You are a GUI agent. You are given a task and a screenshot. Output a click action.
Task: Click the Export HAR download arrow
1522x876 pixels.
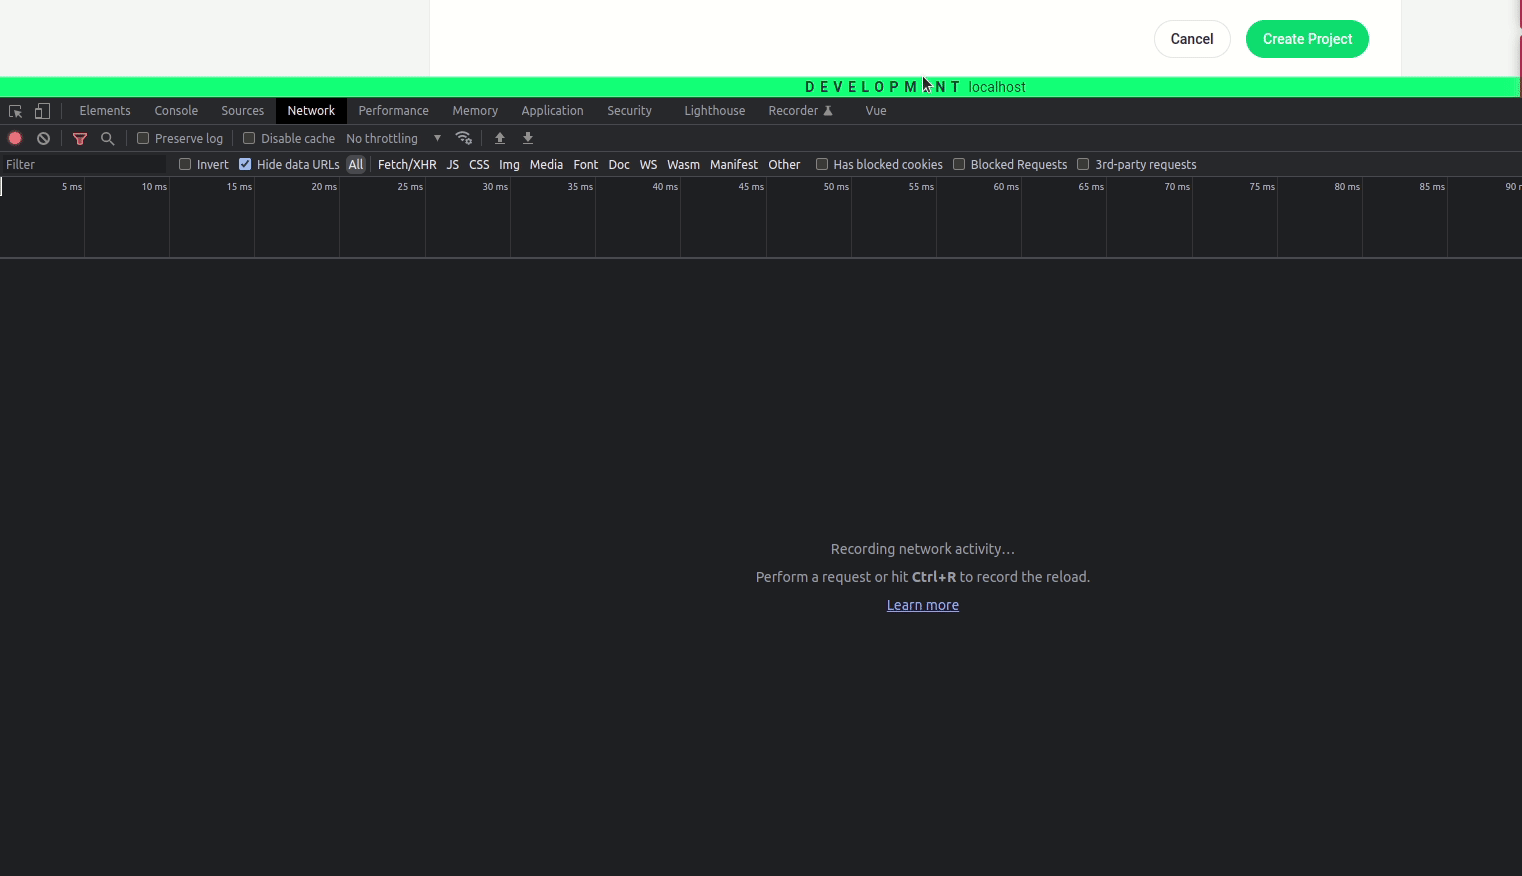click(x=528, y=138)
